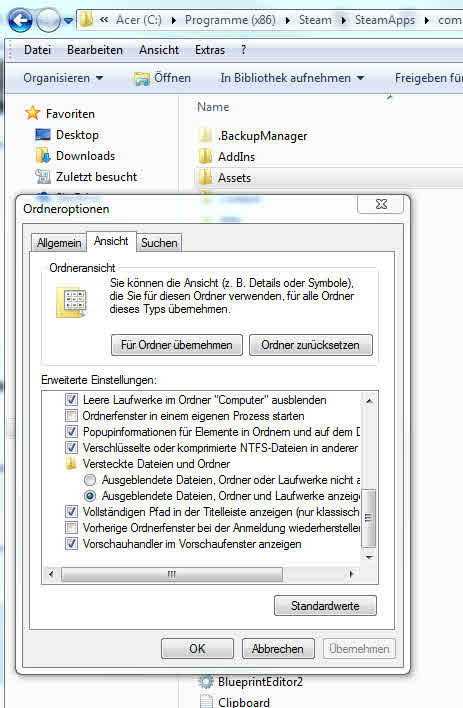Close the Ordneroptionen dialog
This screenshot has height=708, width=463.
point(381,204)
